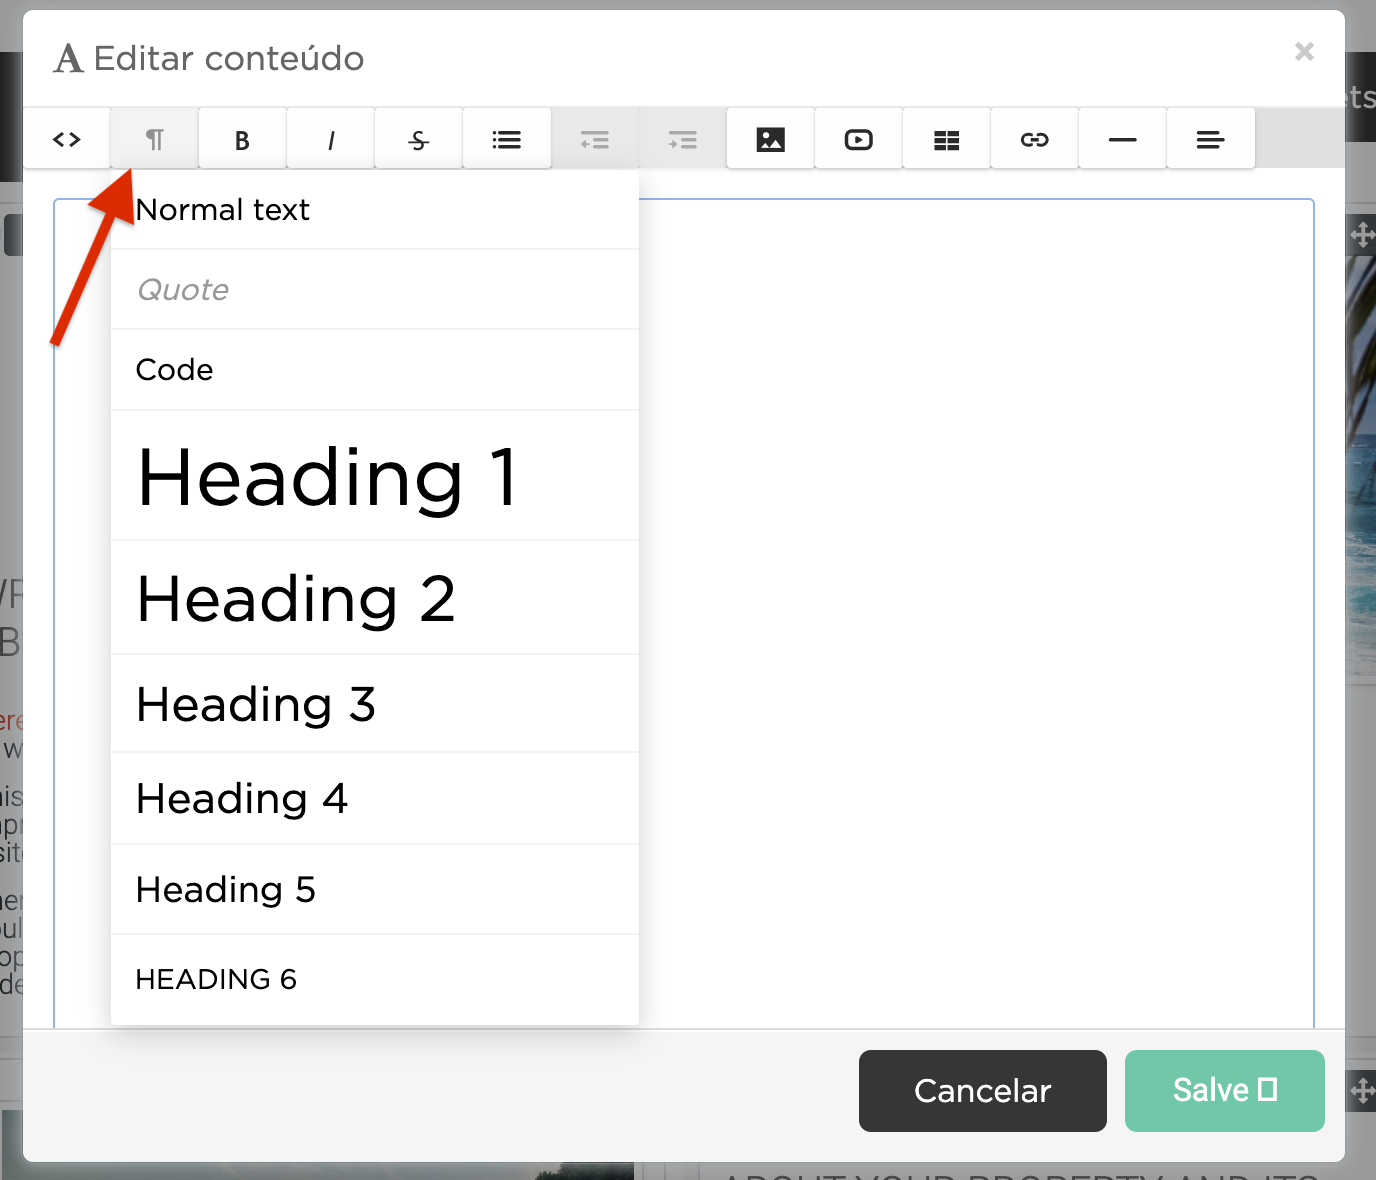The width and height of the screenshot is (1376, 1180).
Task: Click inside the content editing area
Action: [975, 600]
